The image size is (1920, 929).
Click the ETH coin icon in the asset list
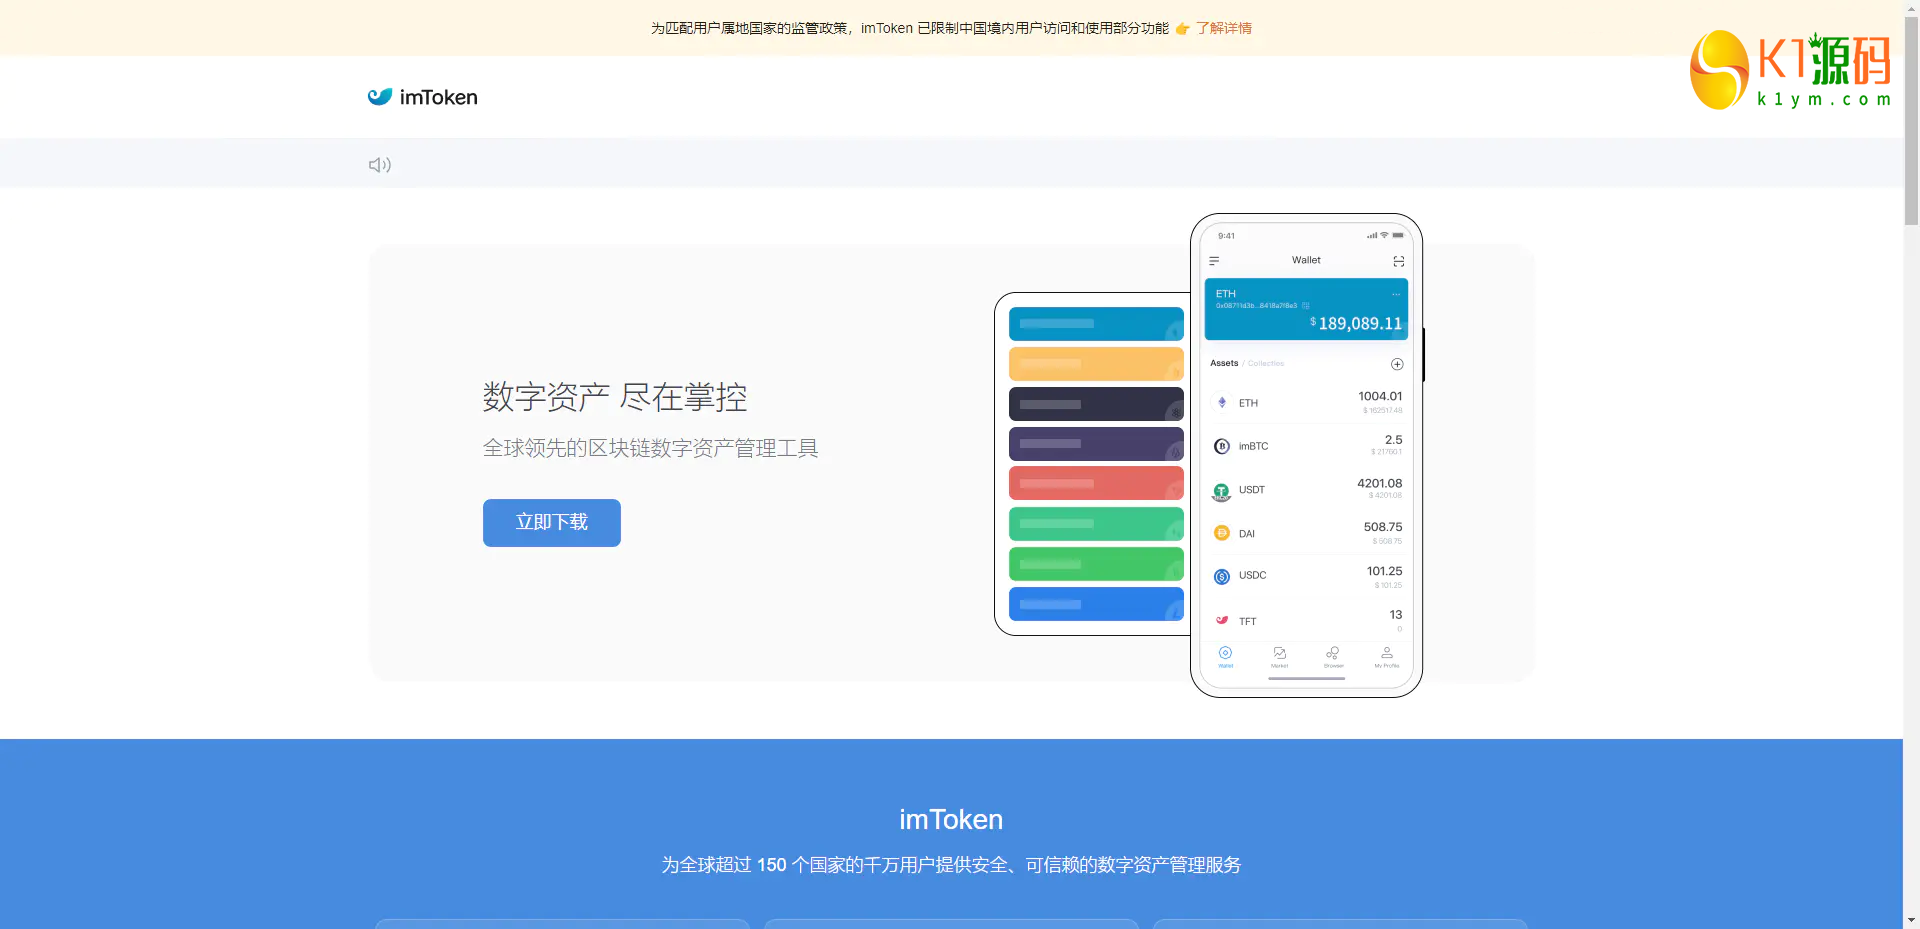pos(1222,403)
